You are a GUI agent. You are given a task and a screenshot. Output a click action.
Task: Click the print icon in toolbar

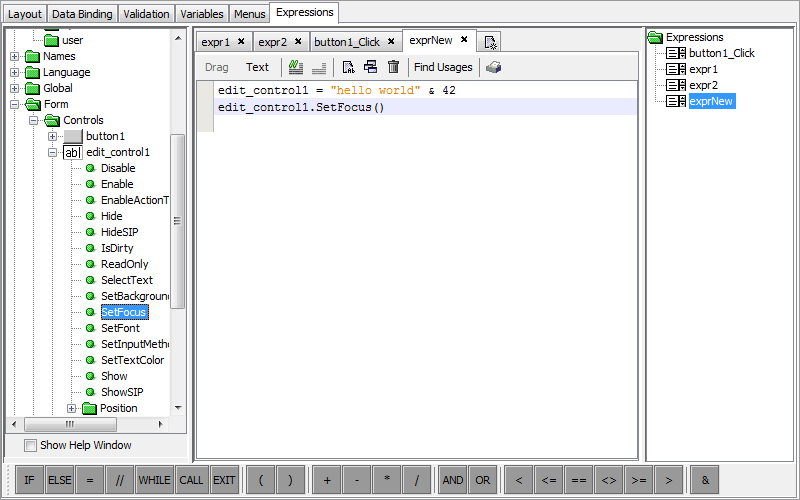(x=494, y=67)
